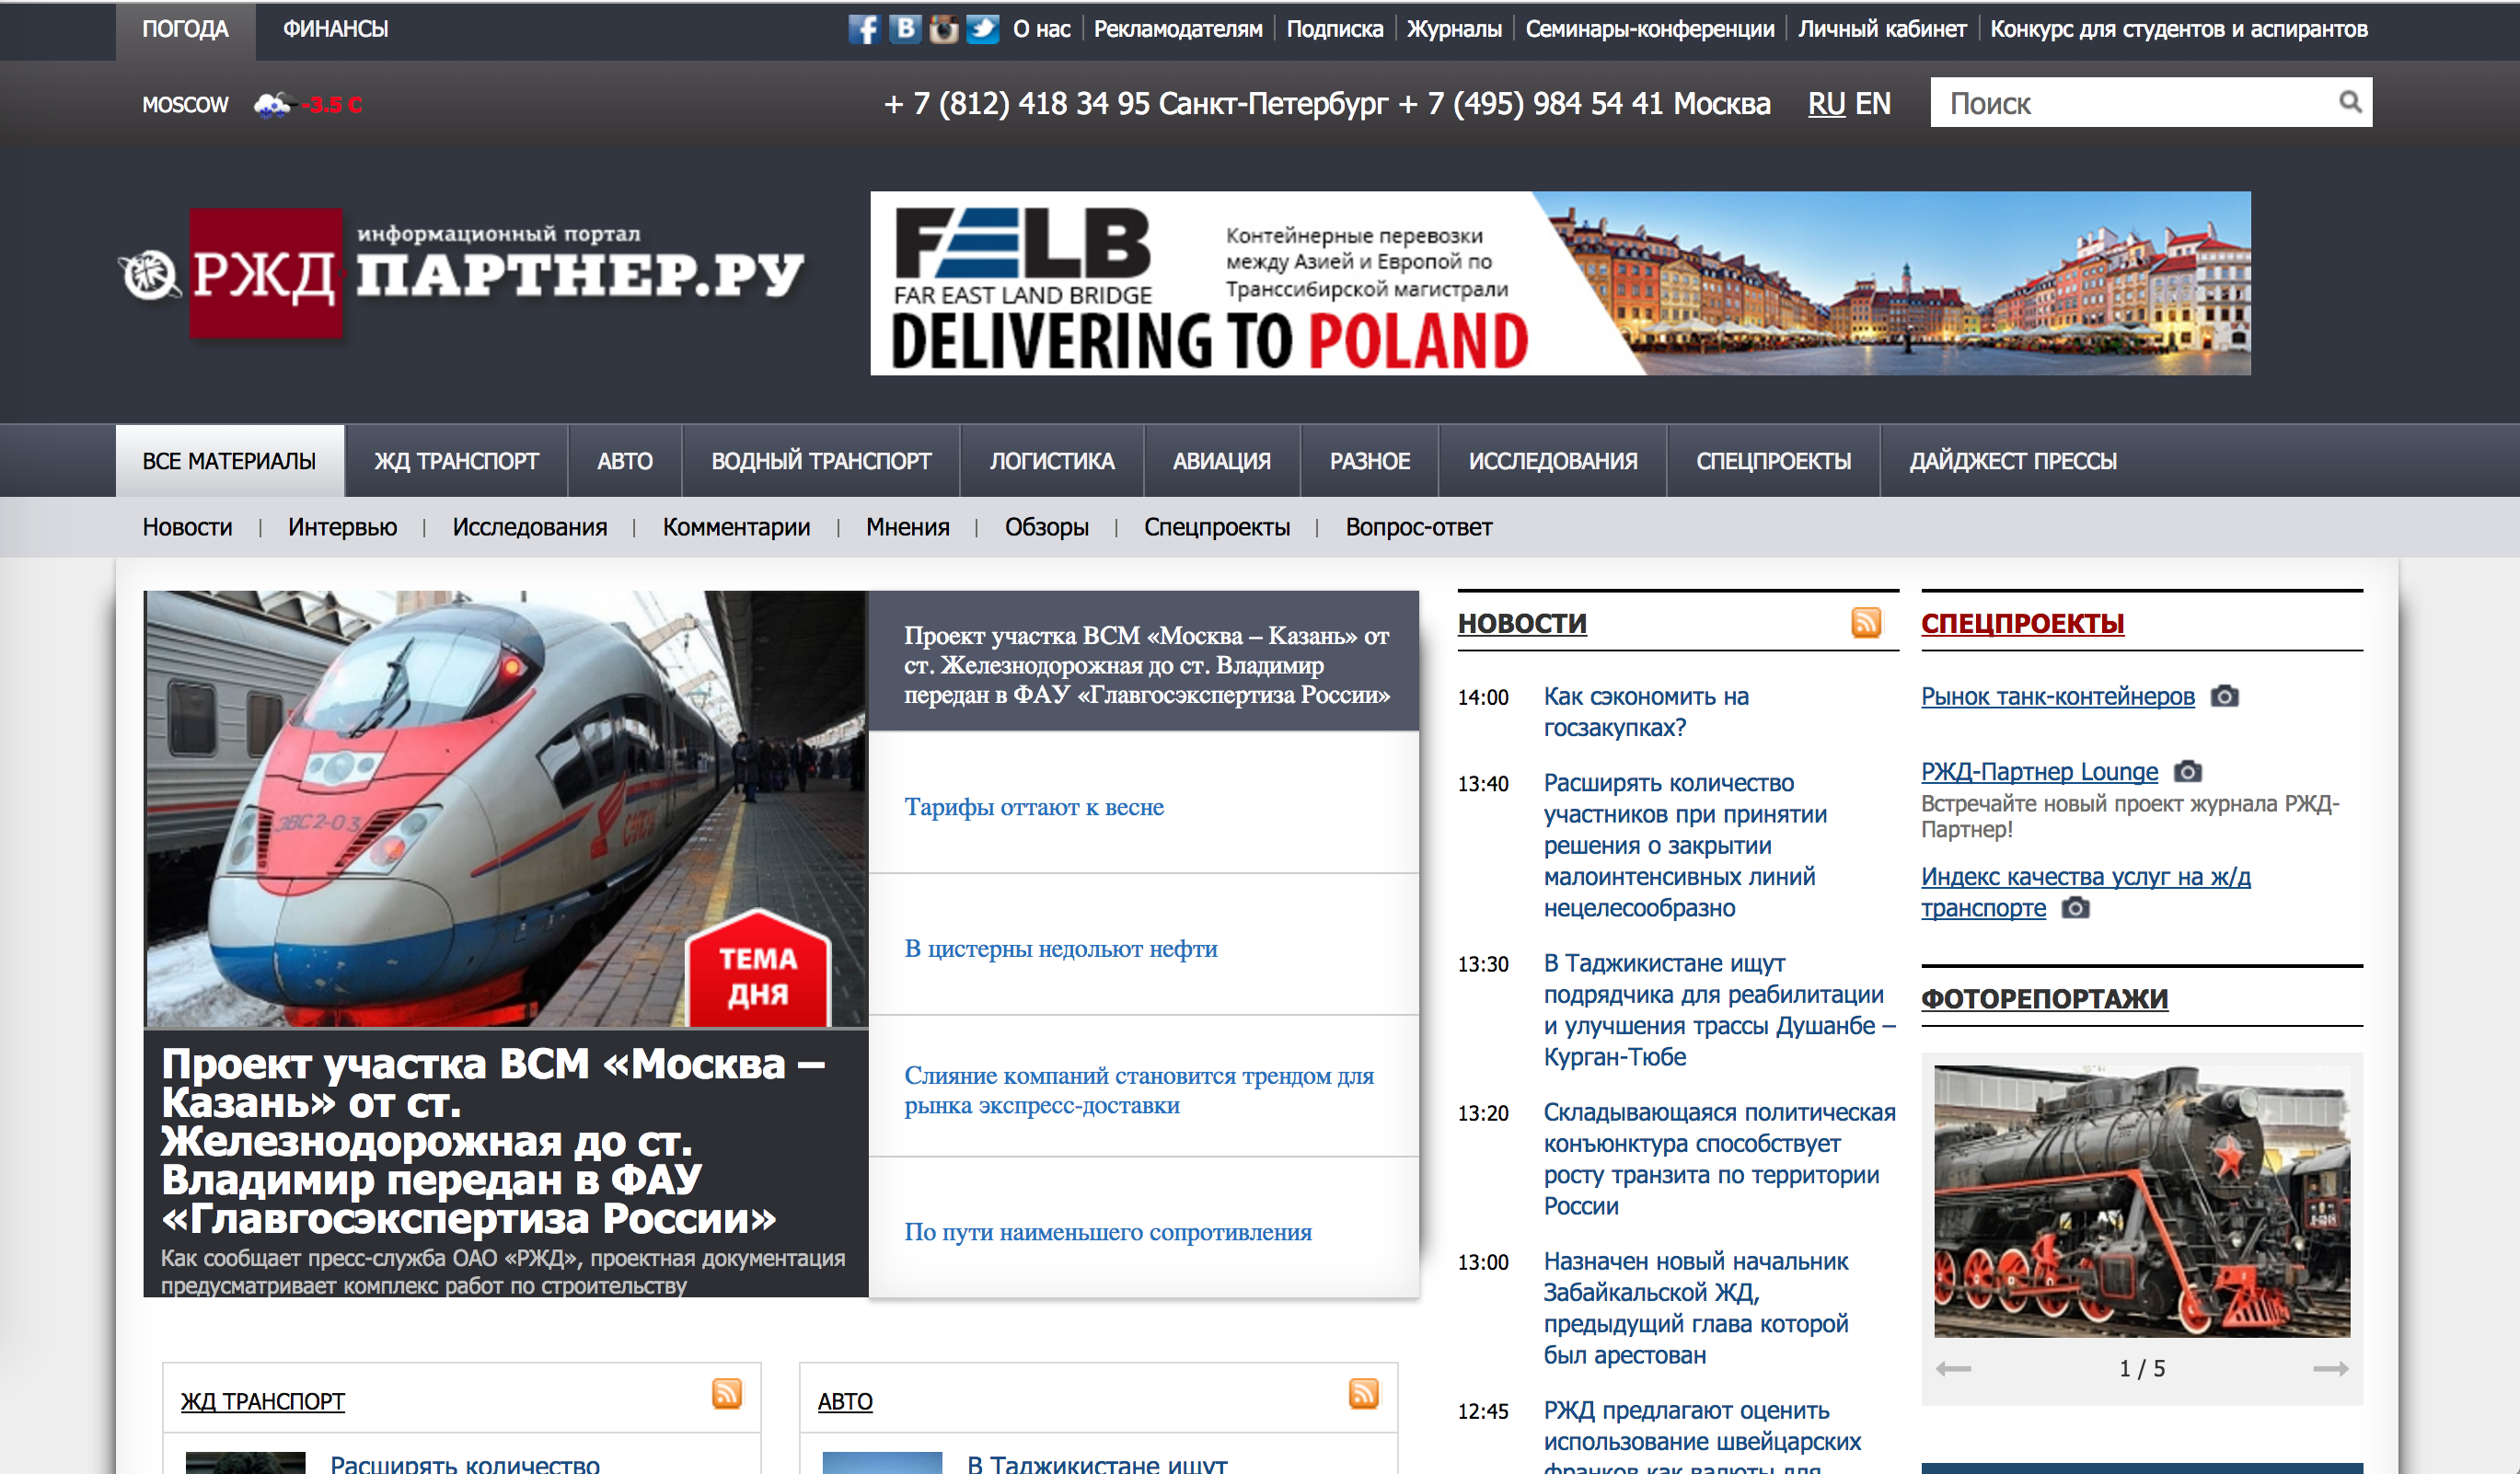Open the ЖД Транспорт RSS feed icon

pyautogui.click(x=727, y=1393)
